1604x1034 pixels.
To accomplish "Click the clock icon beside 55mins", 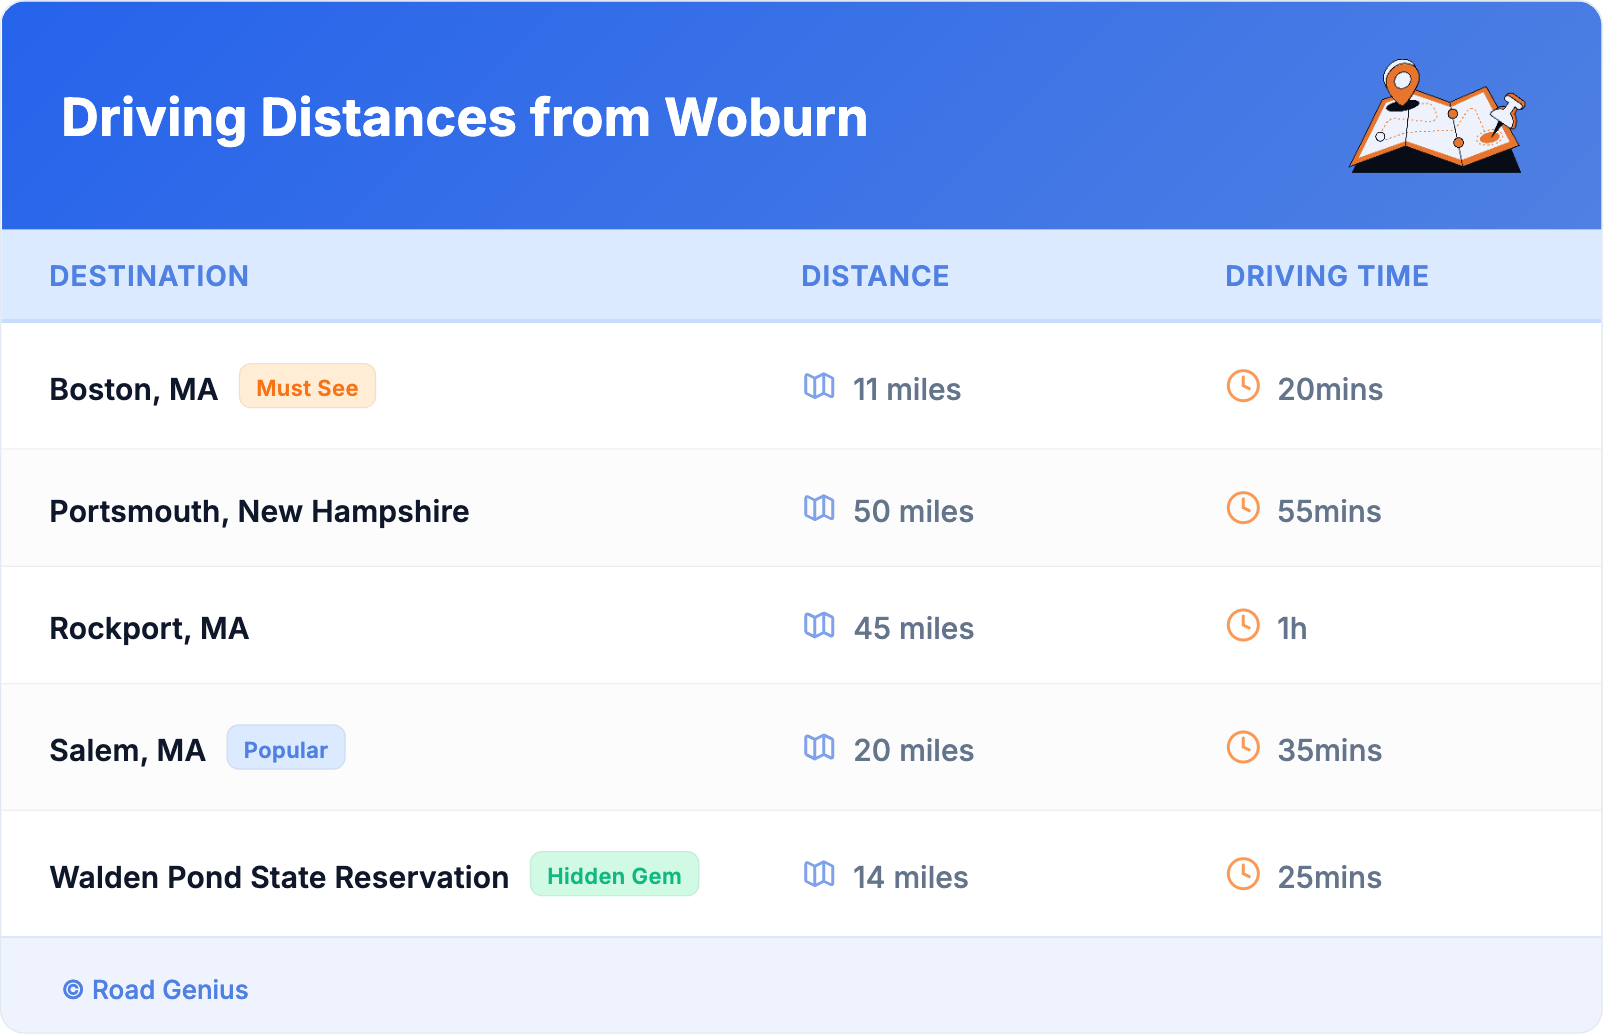I will click(x=1243, y=508).
